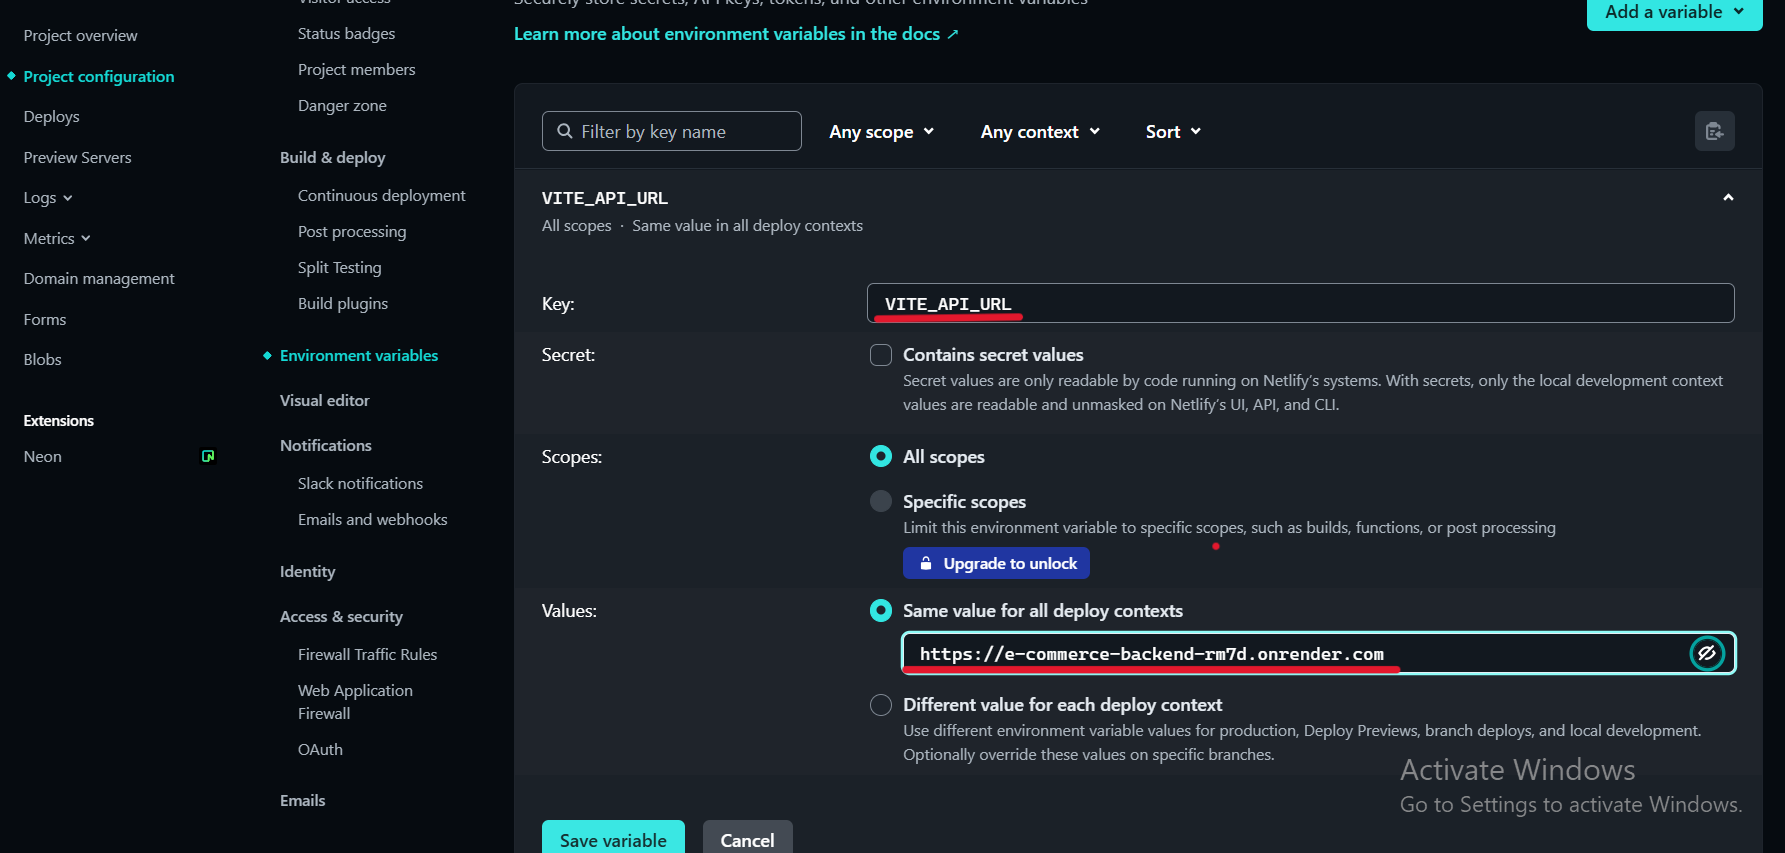Expand the Add a variable menu
The image size is (1785, 853).
click(1674, 12)
